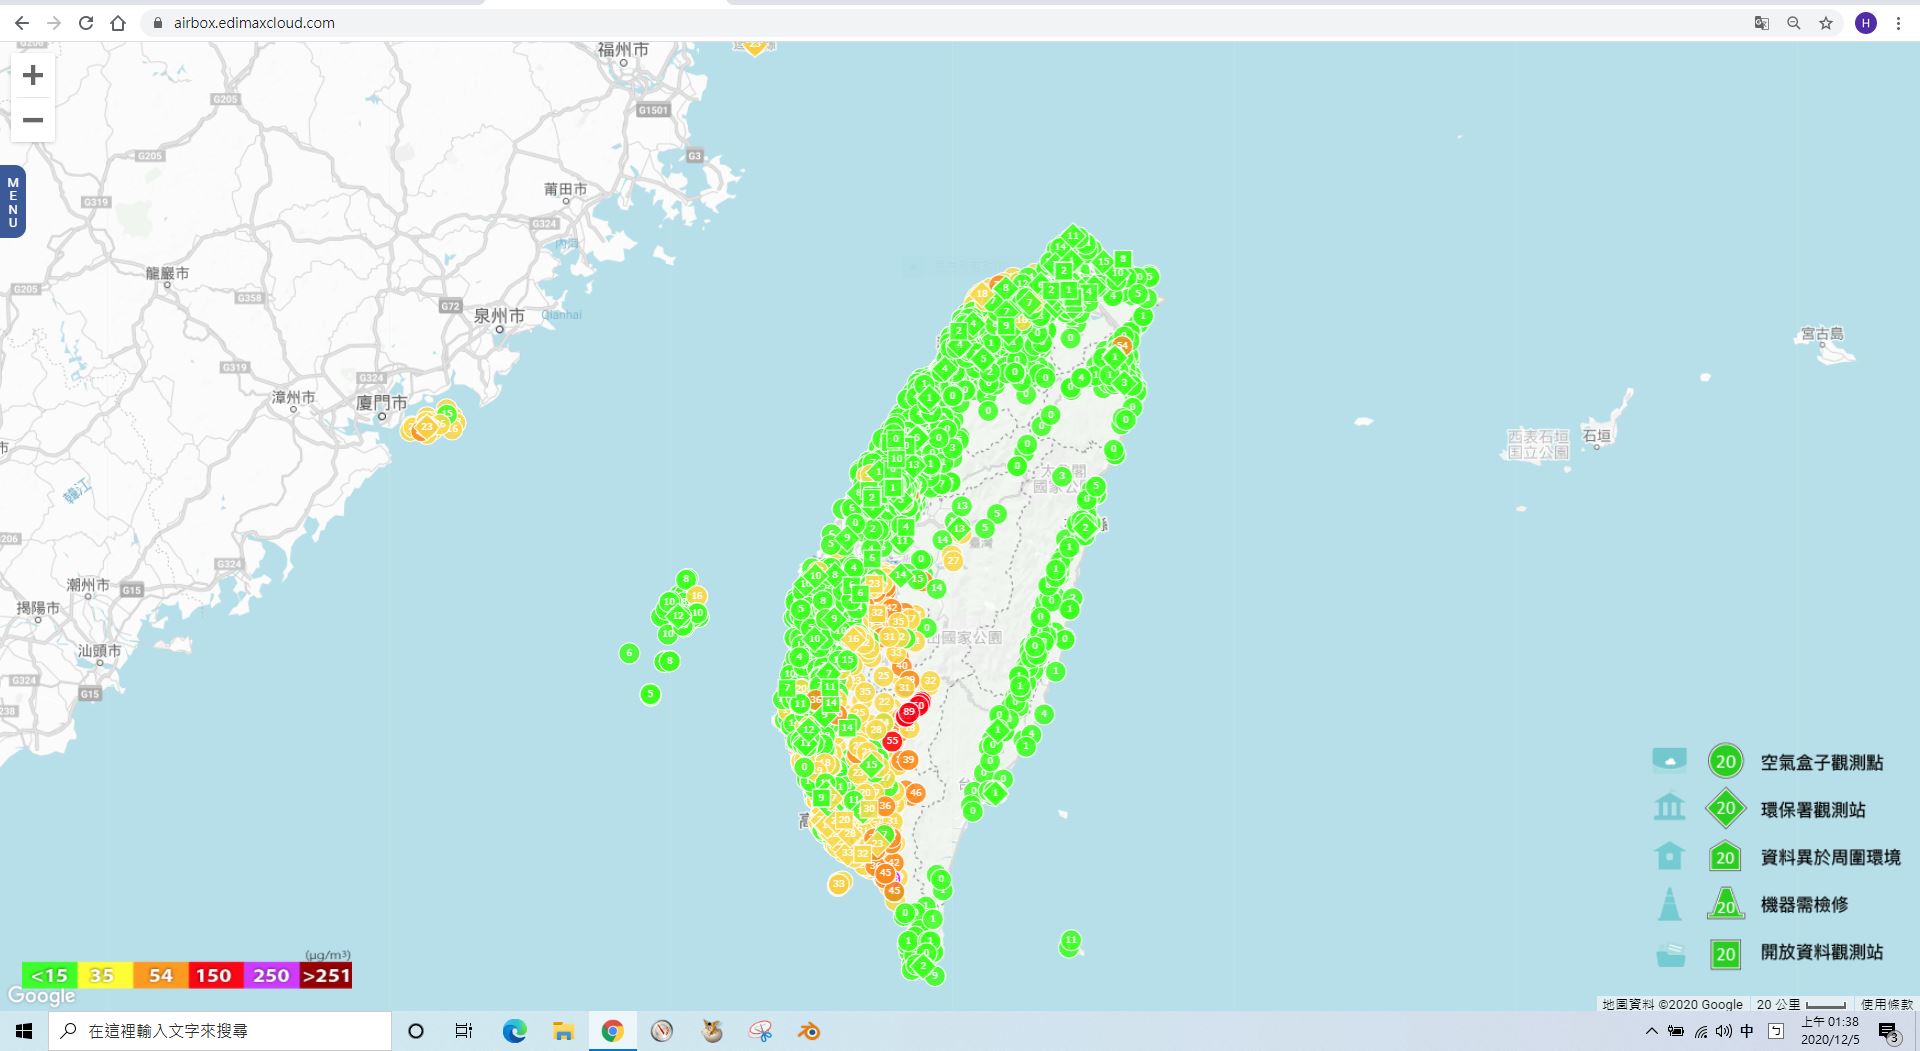Toggle the house-shaped anomaly data legend icon
Screen dimensions: 1920x1051
click(1669, 856)
